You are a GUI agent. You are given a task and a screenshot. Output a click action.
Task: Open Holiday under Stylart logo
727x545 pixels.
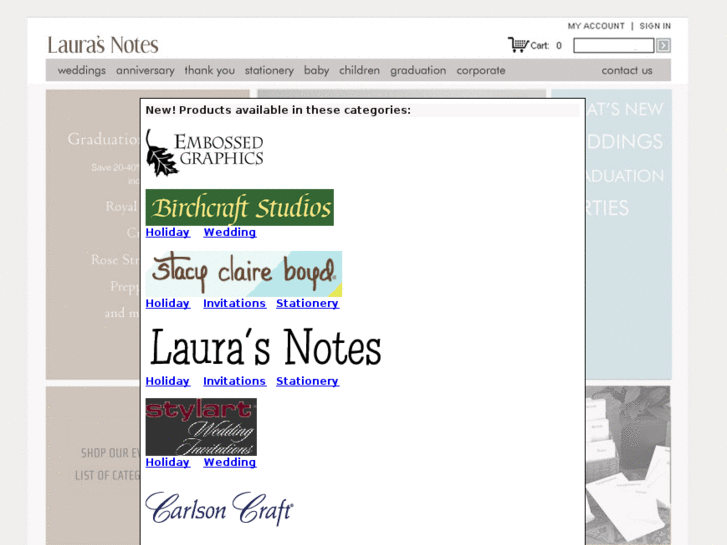[167, 462]
